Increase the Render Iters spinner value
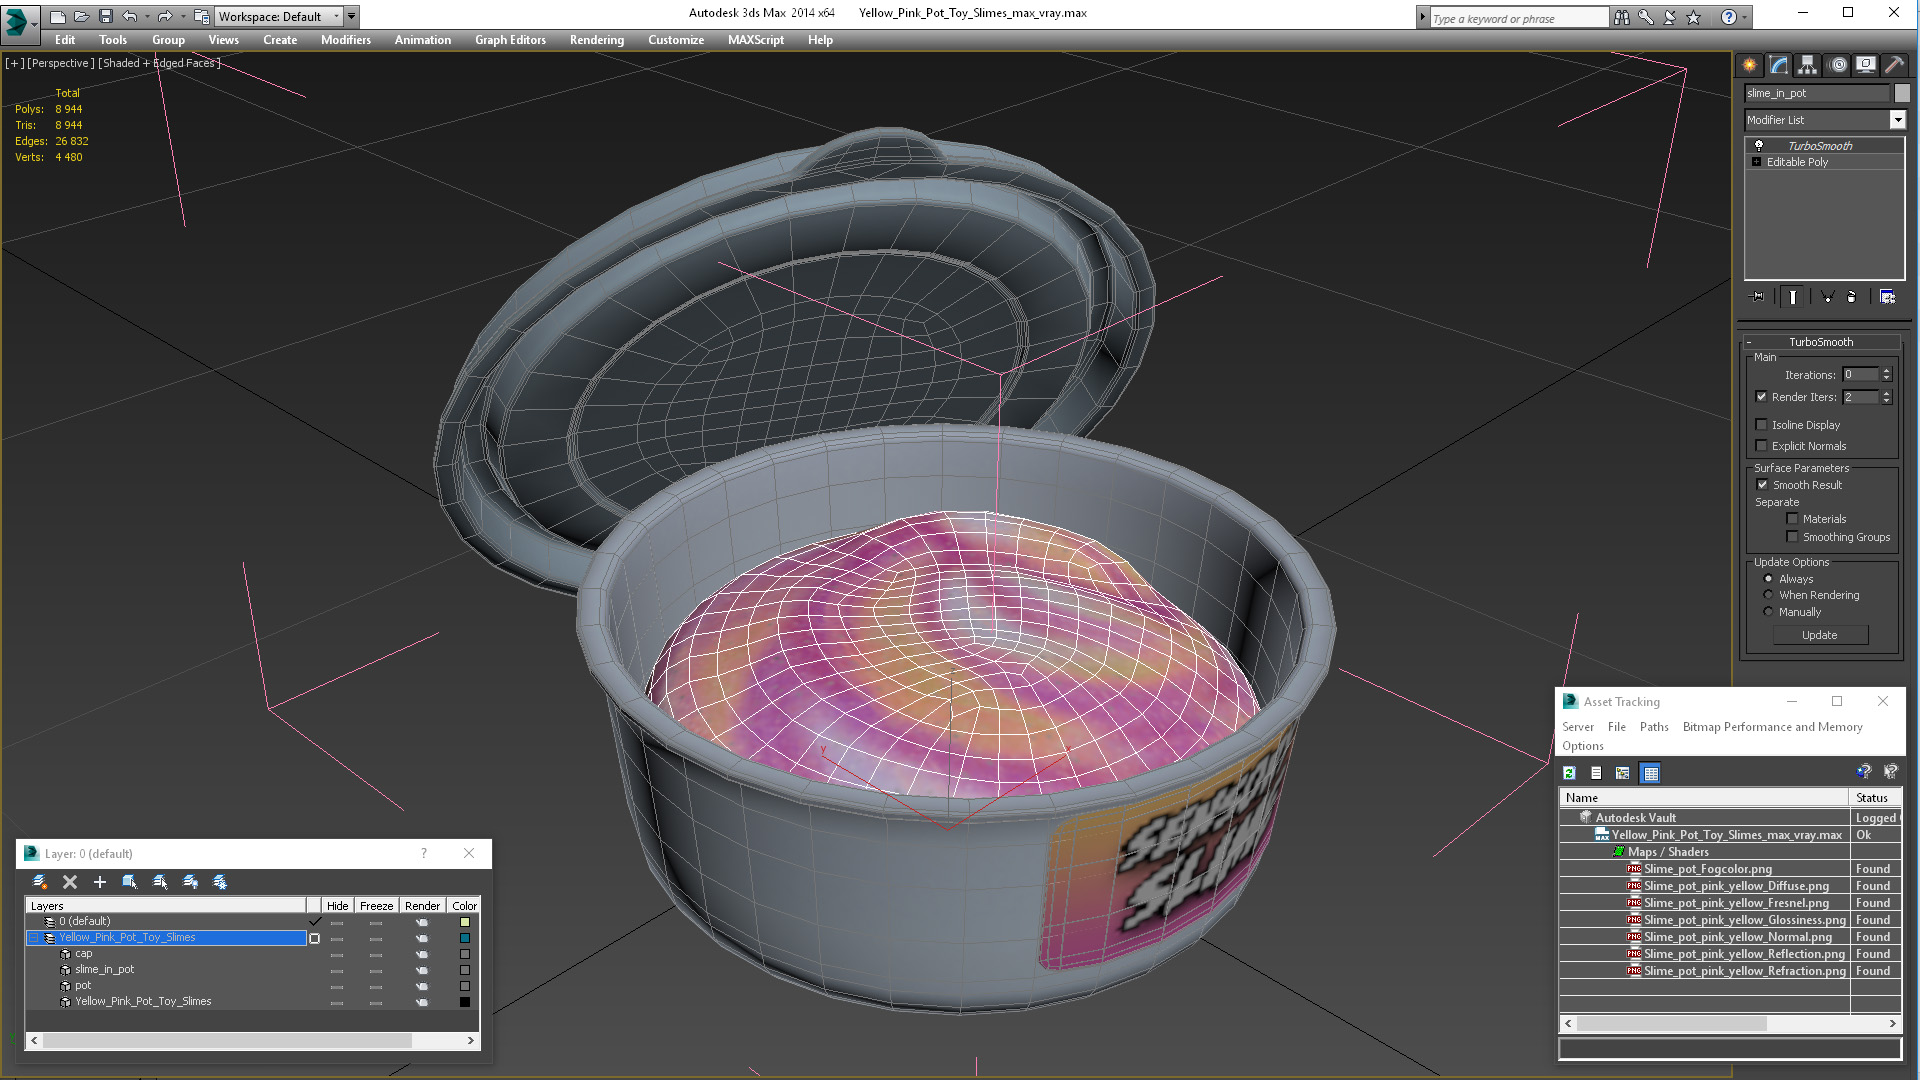This screenshot has width=1920, height=1080. coord(1887,393)
